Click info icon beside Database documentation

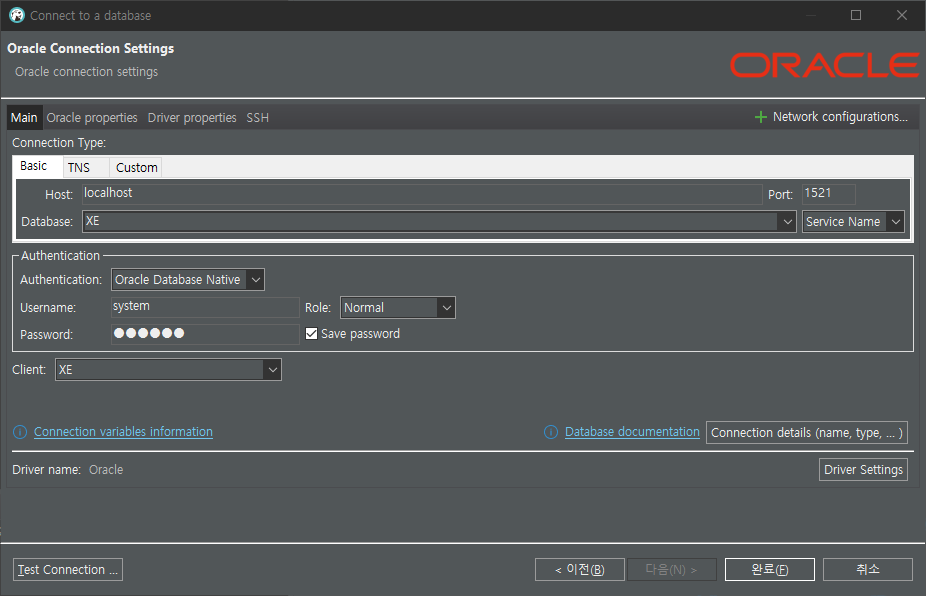[551, 432]
